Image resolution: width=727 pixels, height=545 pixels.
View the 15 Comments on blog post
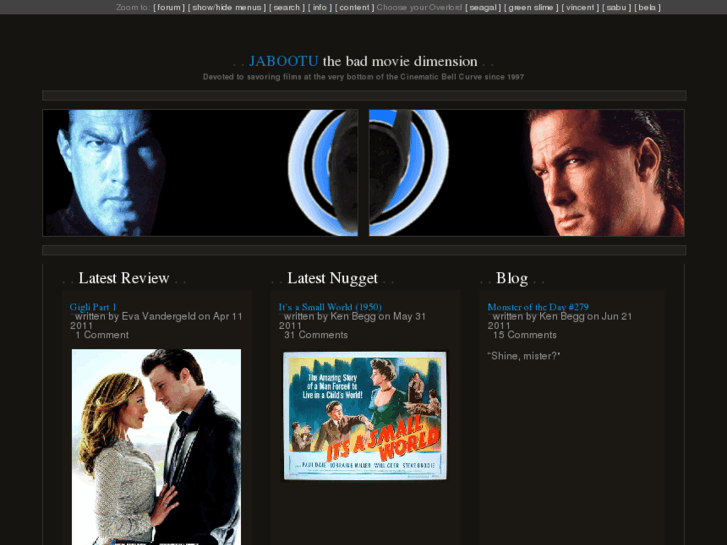click(x=524, y=335)
